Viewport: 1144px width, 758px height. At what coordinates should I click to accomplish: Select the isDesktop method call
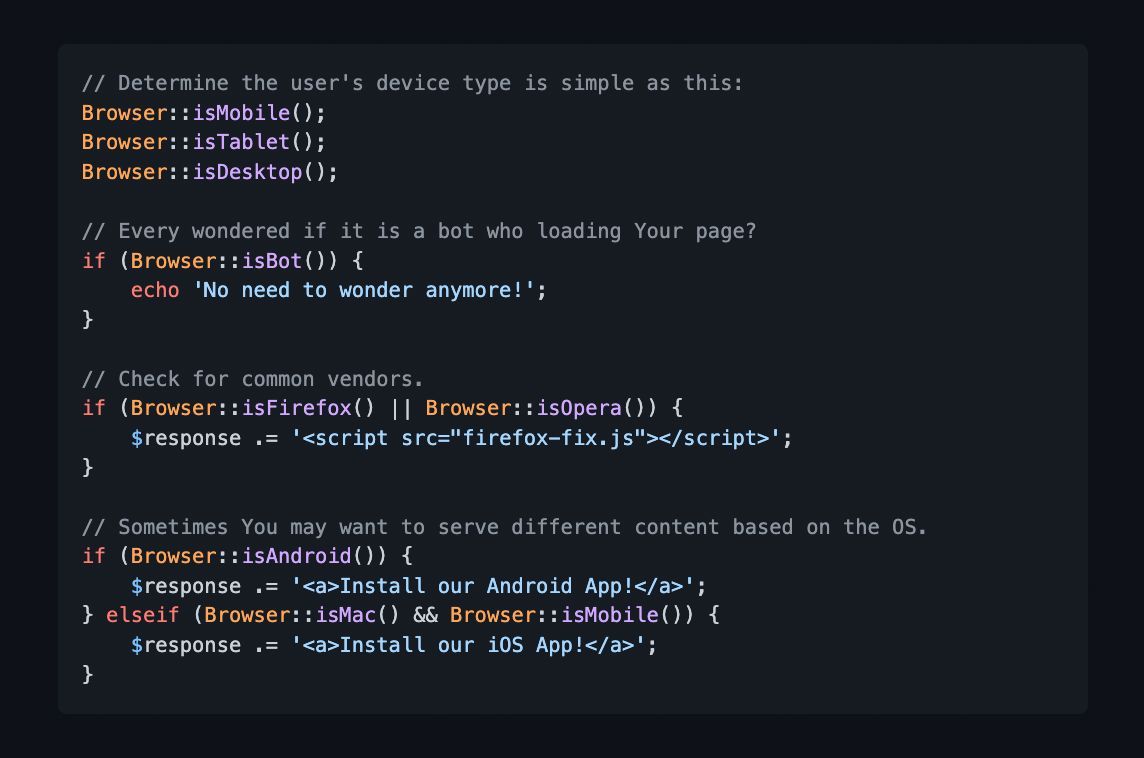[247, 172]
